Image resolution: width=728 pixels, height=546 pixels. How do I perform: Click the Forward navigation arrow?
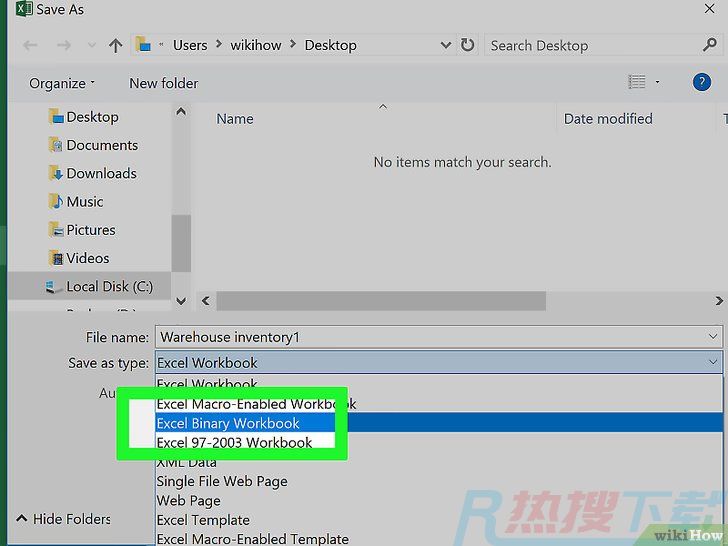tap(64, 46)
